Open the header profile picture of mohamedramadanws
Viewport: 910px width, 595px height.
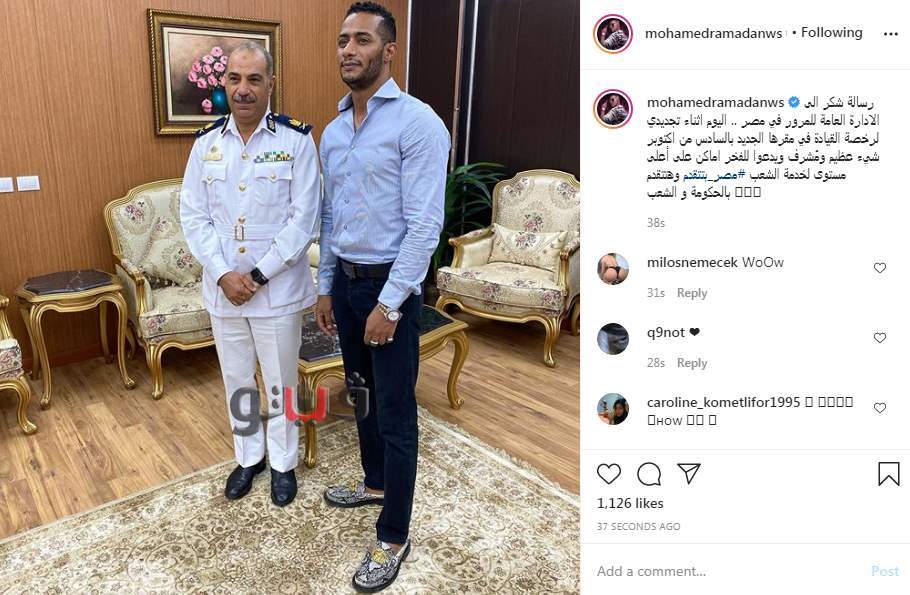(x=613, y=34)
